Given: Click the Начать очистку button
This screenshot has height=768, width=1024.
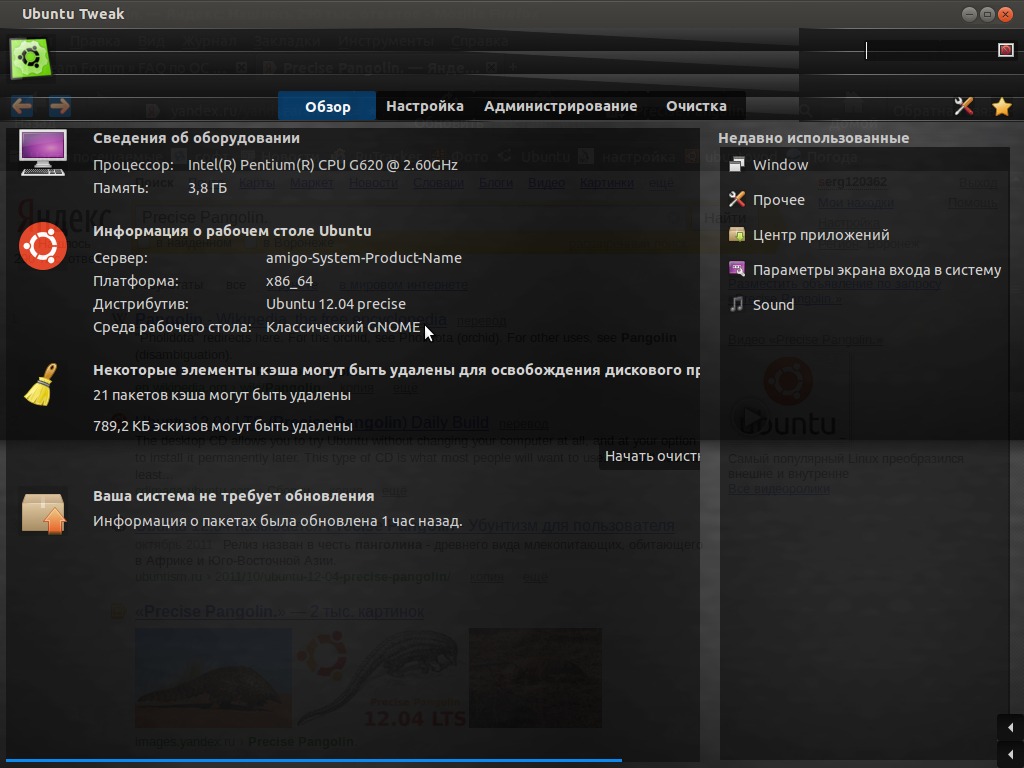Looking at the screenshot, I should click(650, 456).
